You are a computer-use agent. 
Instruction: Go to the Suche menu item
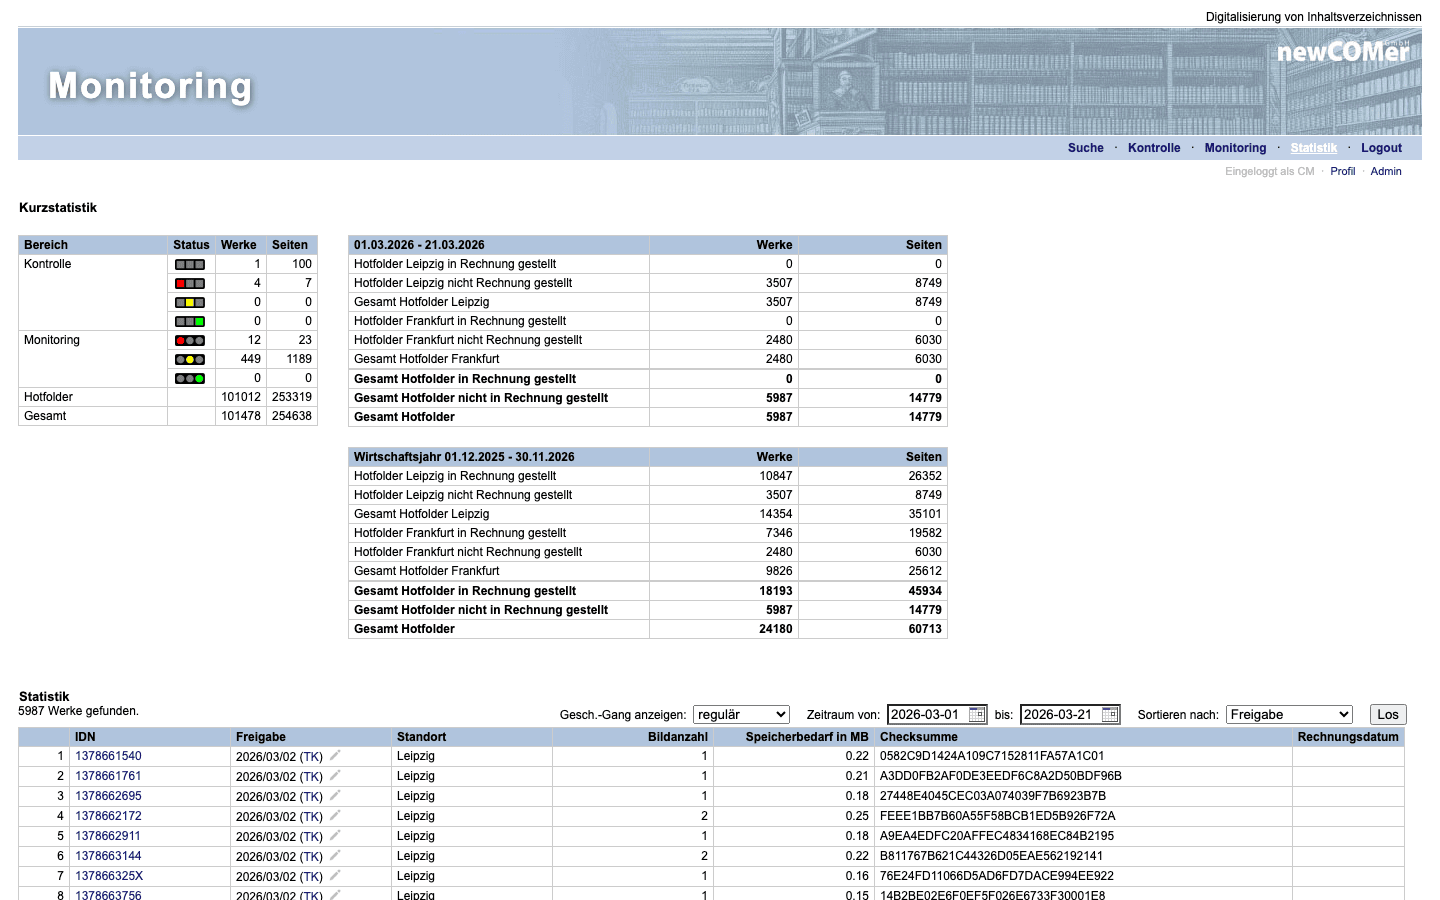(x=1085, y=148)
